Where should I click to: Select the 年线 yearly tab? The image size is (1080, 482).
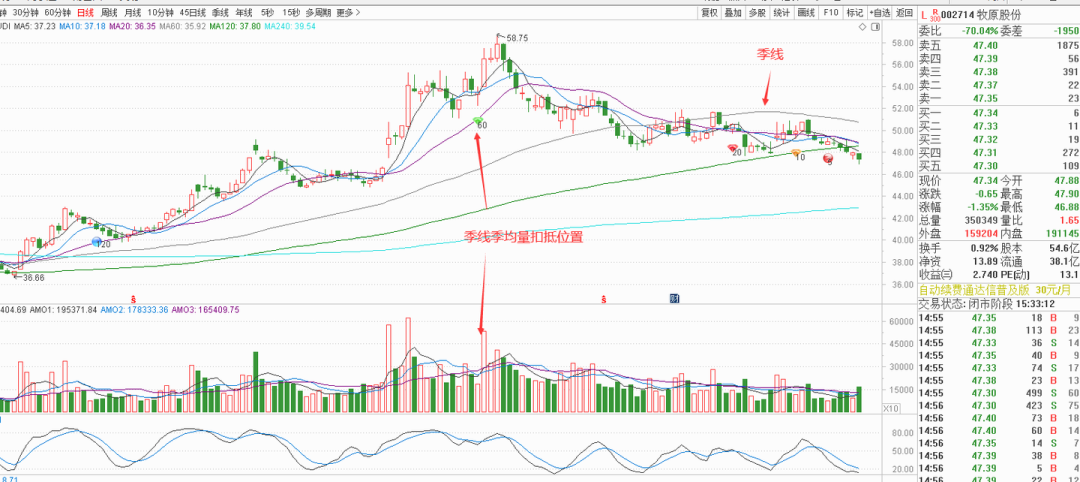[x=243, y=13]
